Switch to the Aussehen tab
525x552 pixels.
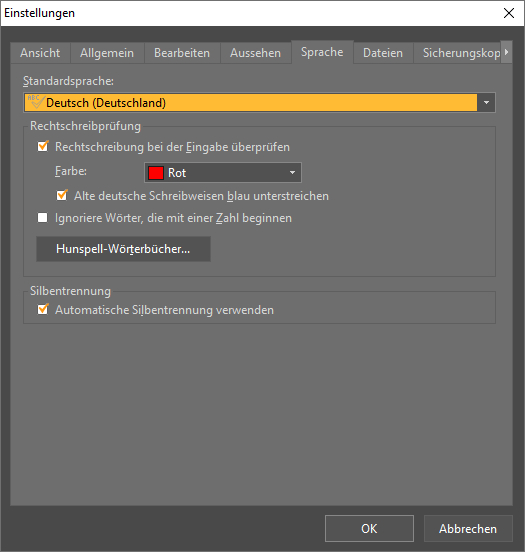256,53
